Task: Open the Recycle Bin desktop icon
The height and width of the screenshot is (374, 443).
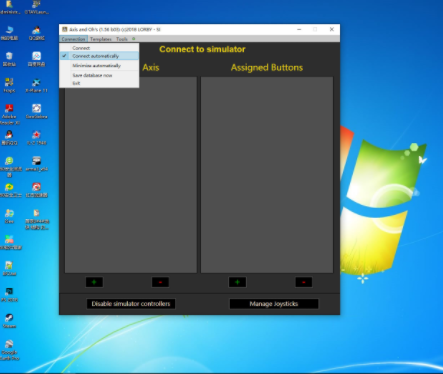Action: pyautogui.click(x=9, y=59)
